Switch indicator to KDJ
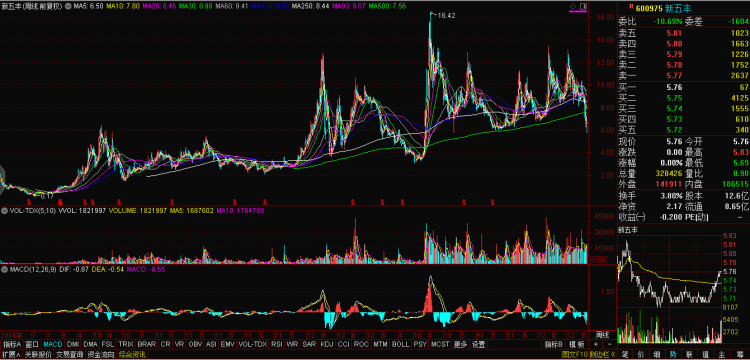 327,344
